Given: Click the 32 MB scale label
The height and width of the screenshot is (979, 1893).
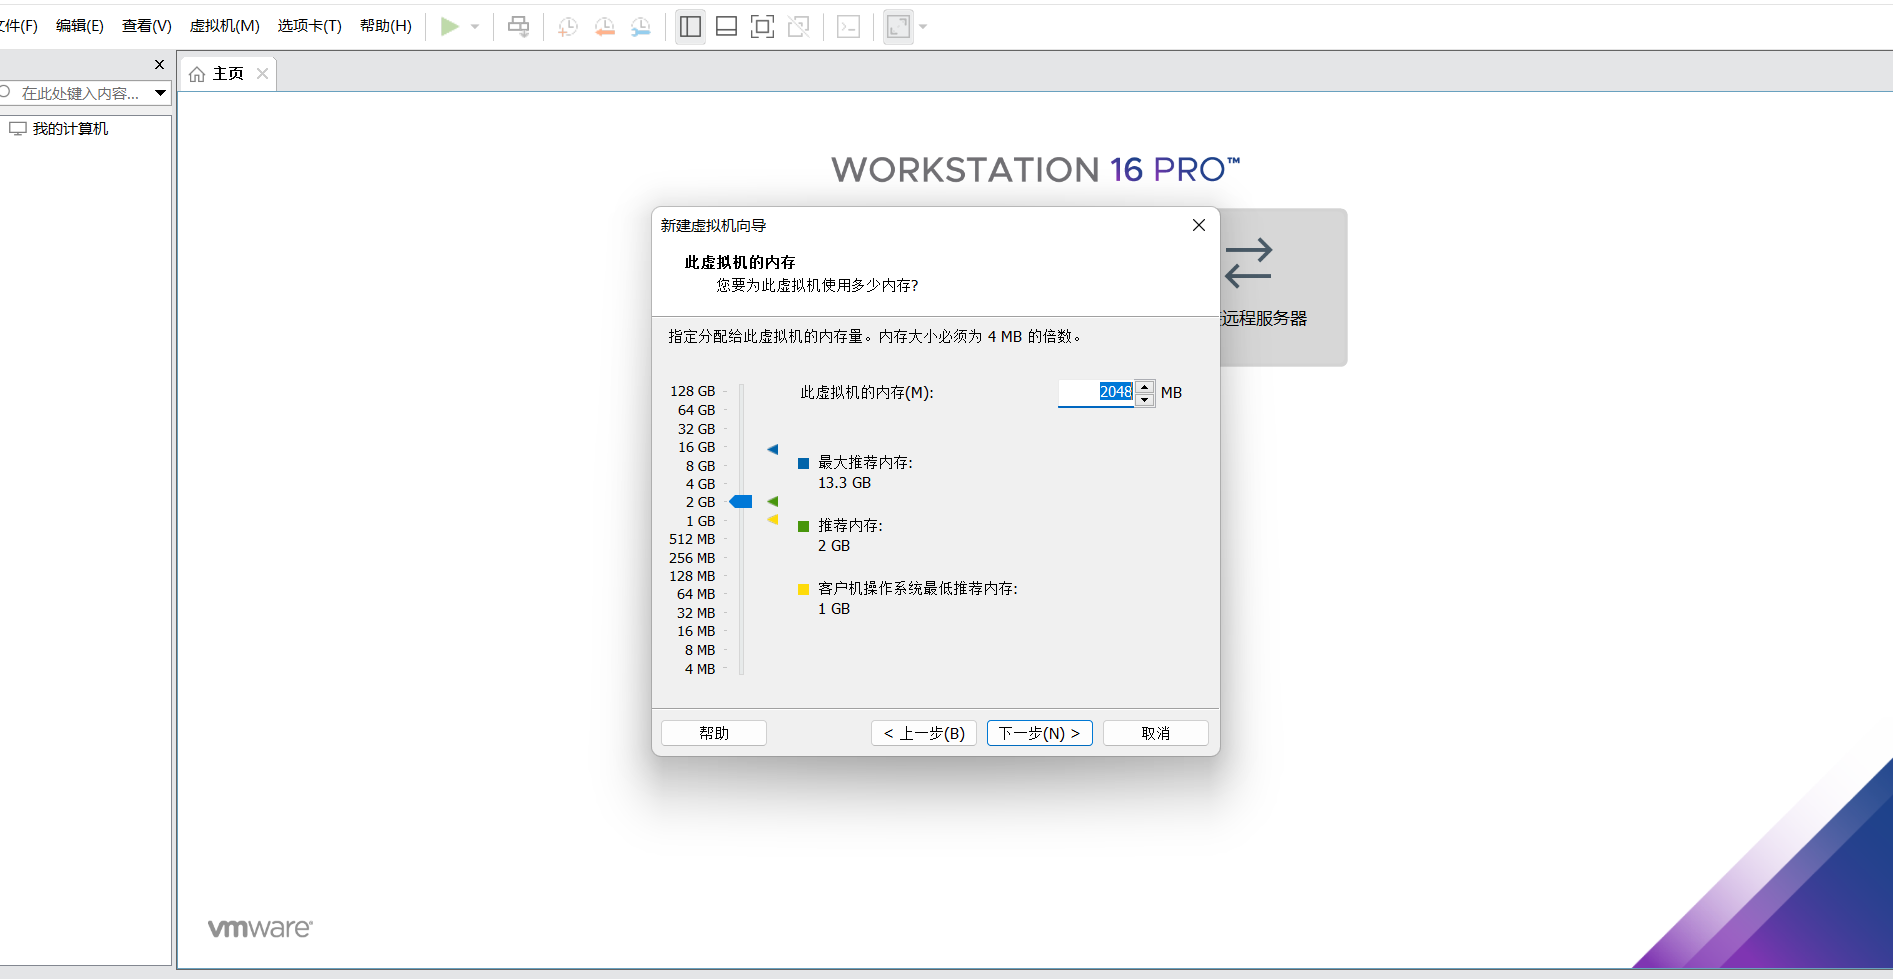Looking at the screenshot, I should pos(696,614).
